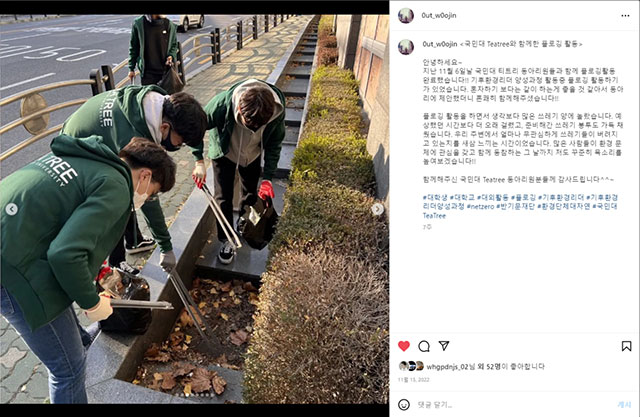640x417 pixels.
Task: Open the #반기문재단 hashtag
Action: (516, 206)
